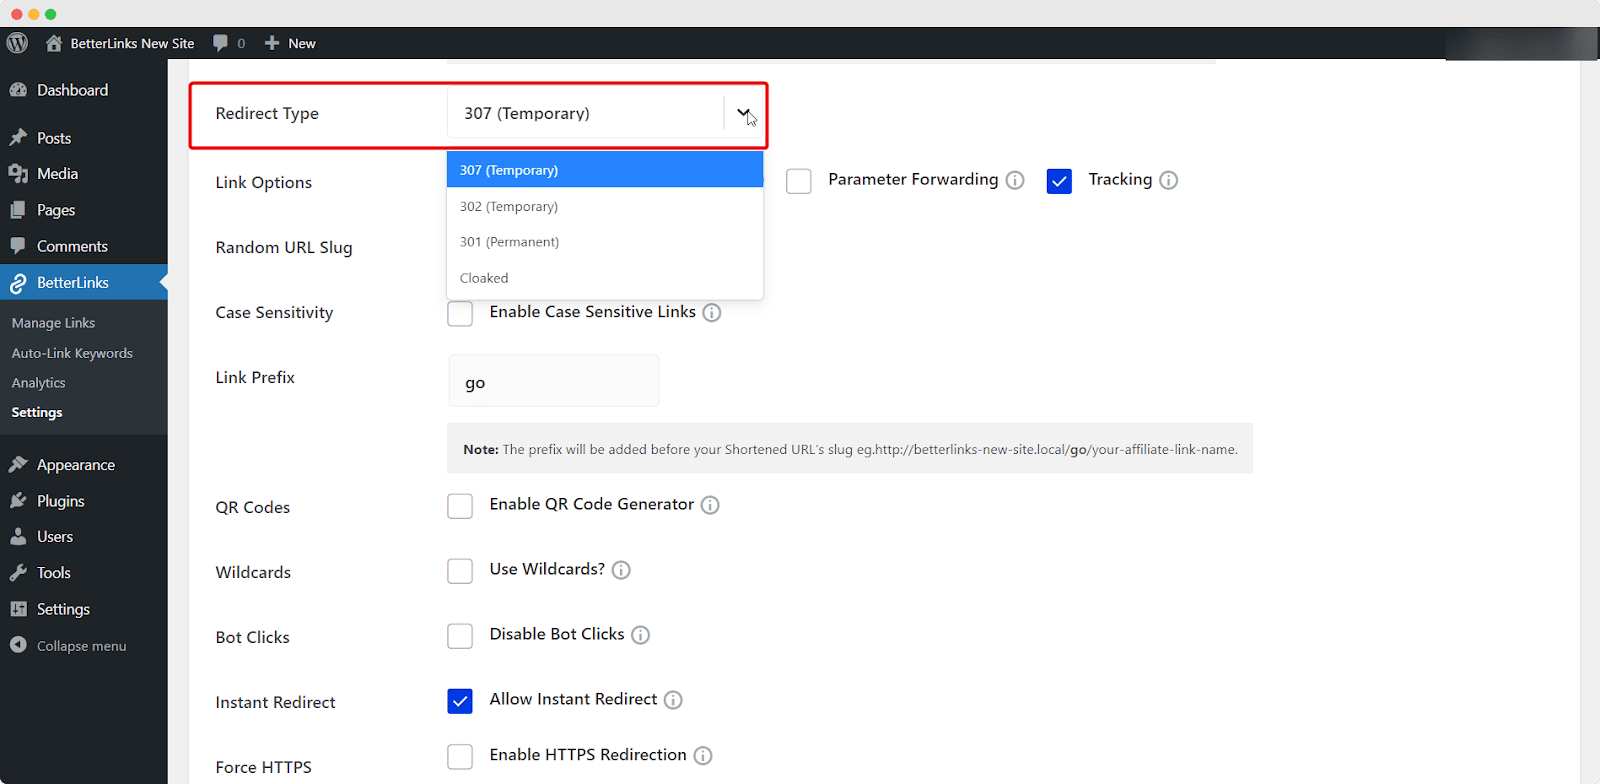The width and height of the screenshot is (1600, 784).
Task: Click the Tools wrench icon
Action: (18, 573)
